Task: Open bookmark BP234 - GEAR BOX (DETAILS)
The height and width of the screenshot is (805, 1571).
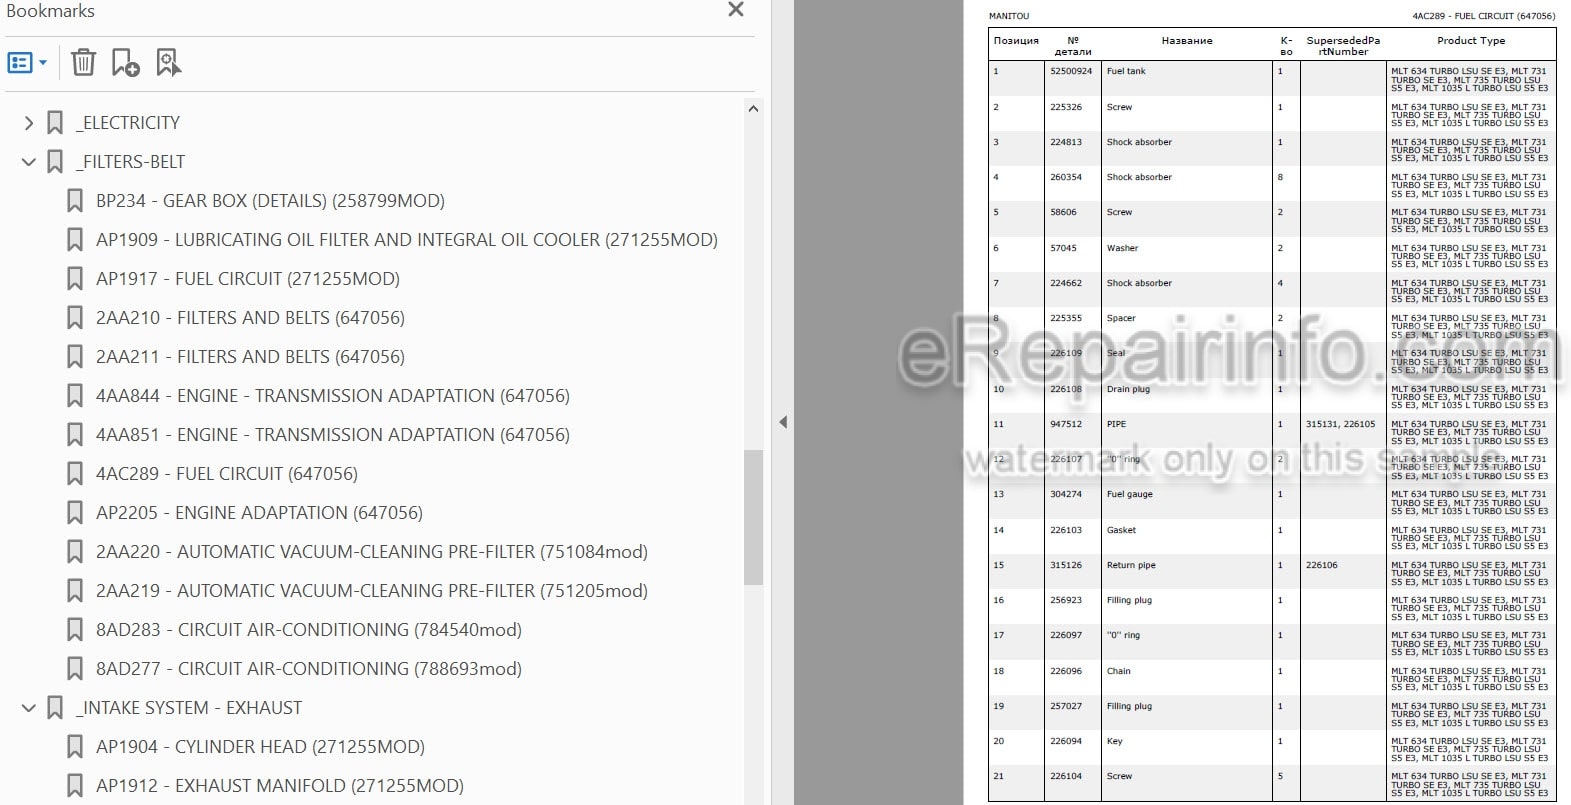Action: (x=270, y=201)
